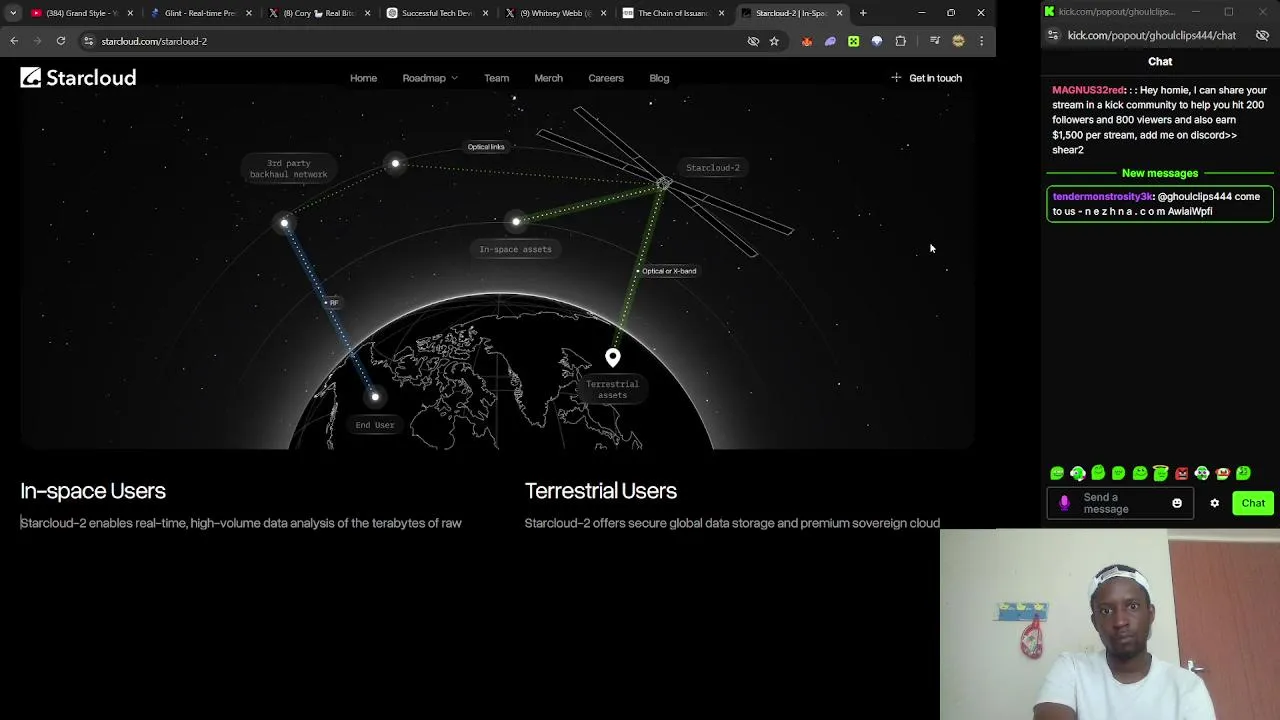Image resolution: width=1280 pixels, height=720 pixels.
Task: Open the Team nav link
Action: point(496,78)
